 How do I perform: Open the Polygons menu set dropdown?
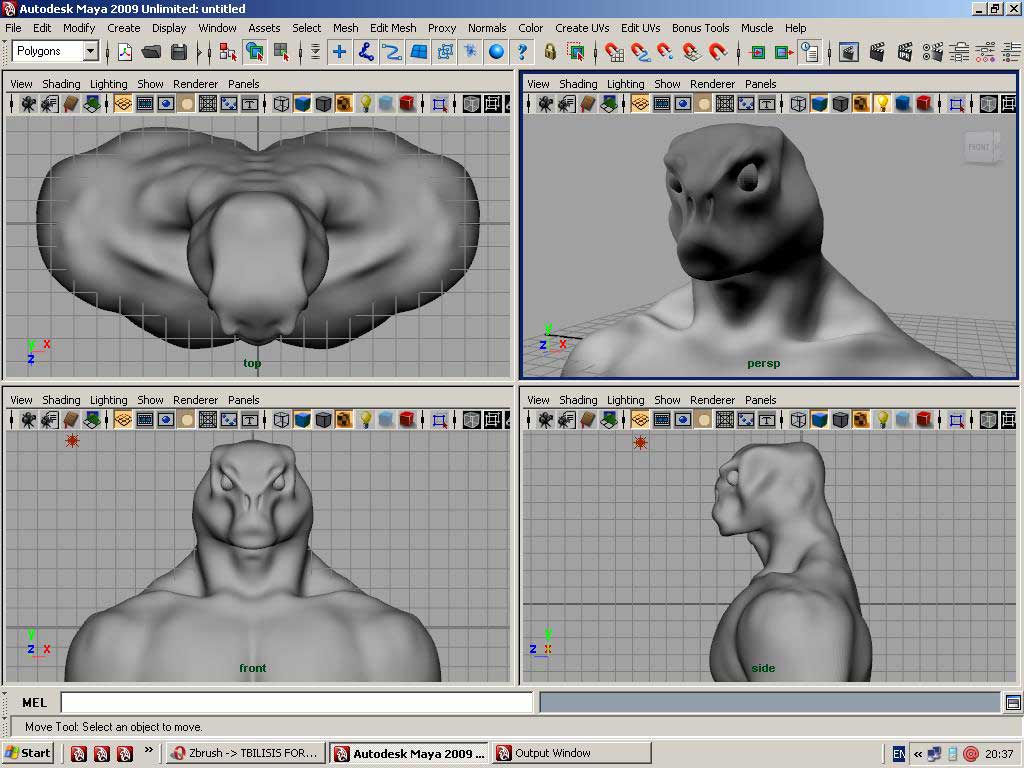pyautogui.click(x=90, y=51)
